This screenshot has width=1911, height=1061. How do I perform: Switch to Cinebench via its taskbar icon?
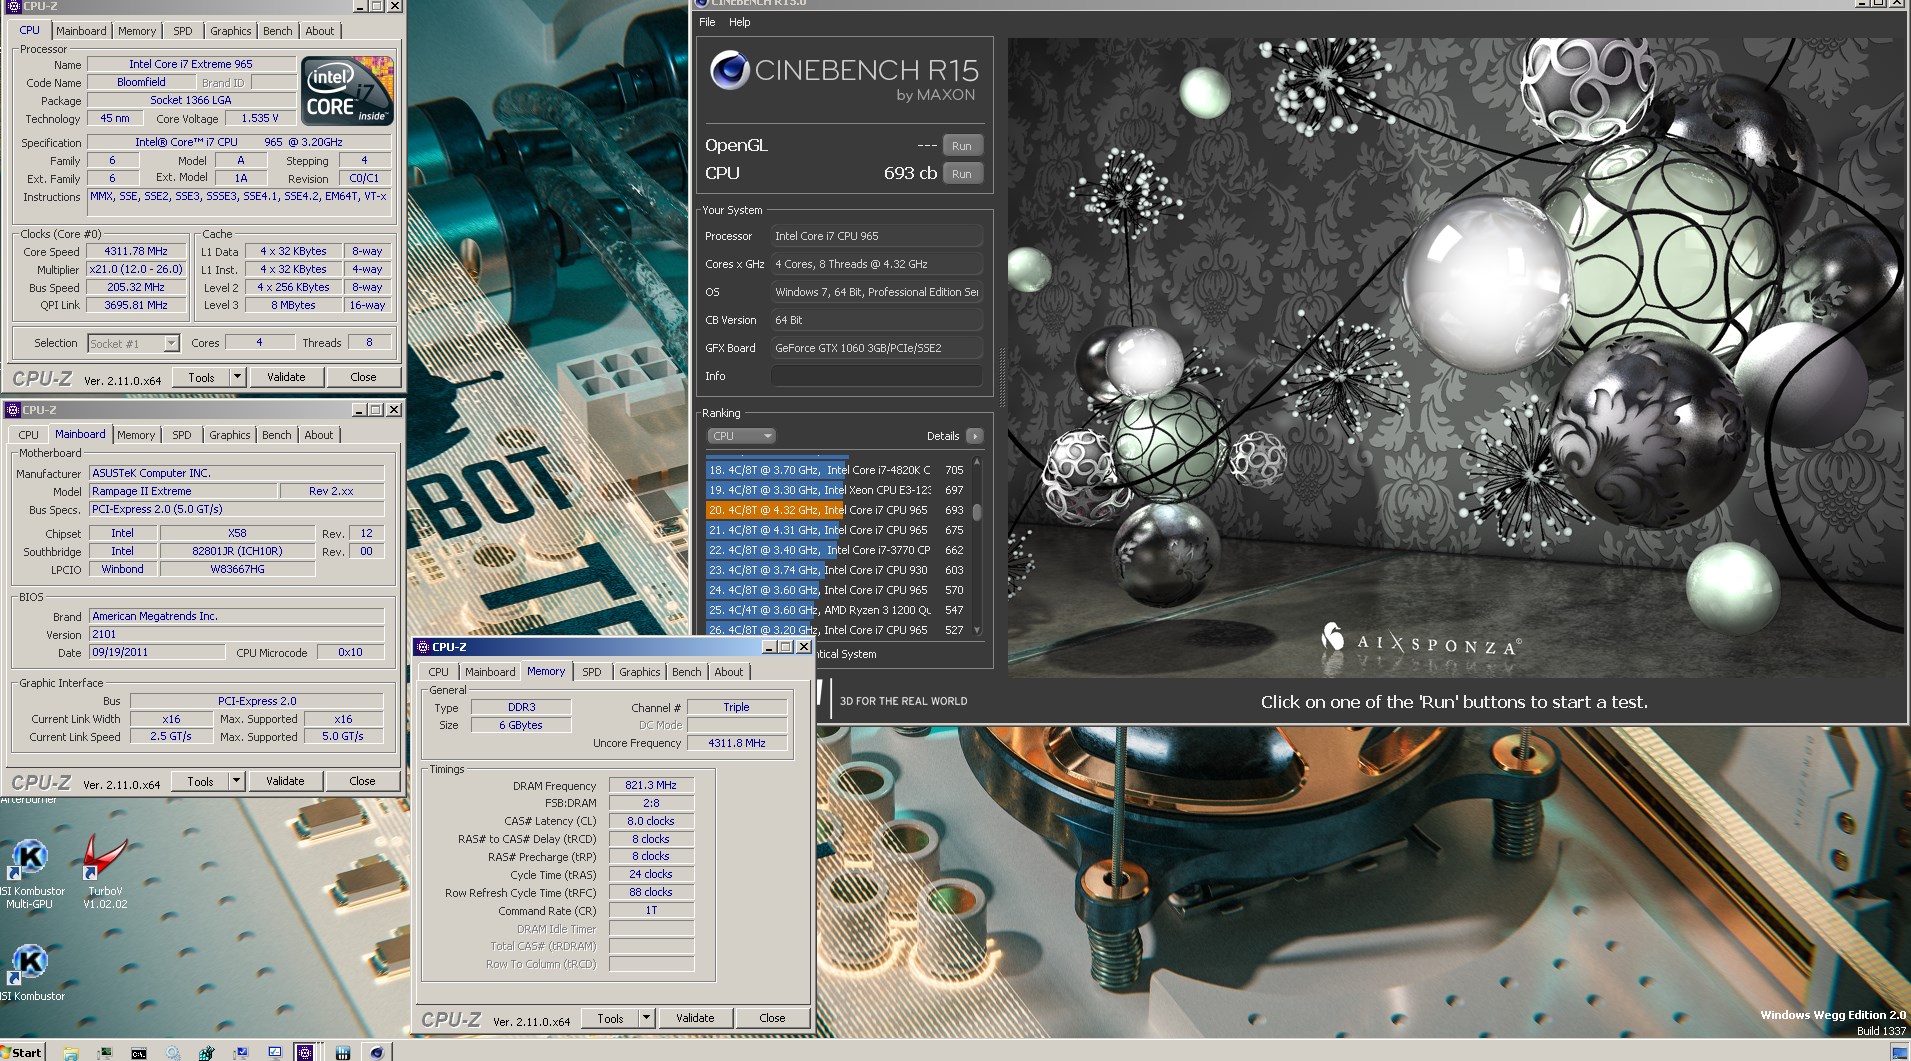click(x=377, y=1052)
